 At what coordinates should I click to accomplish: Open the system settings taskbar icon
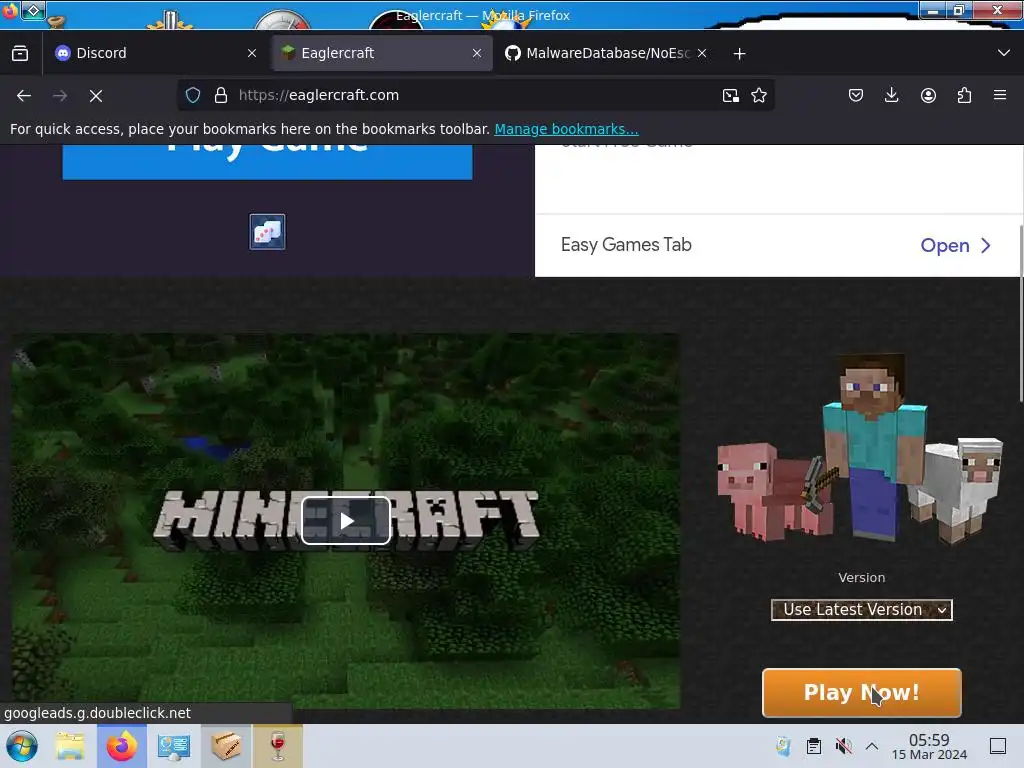[174, 746]
